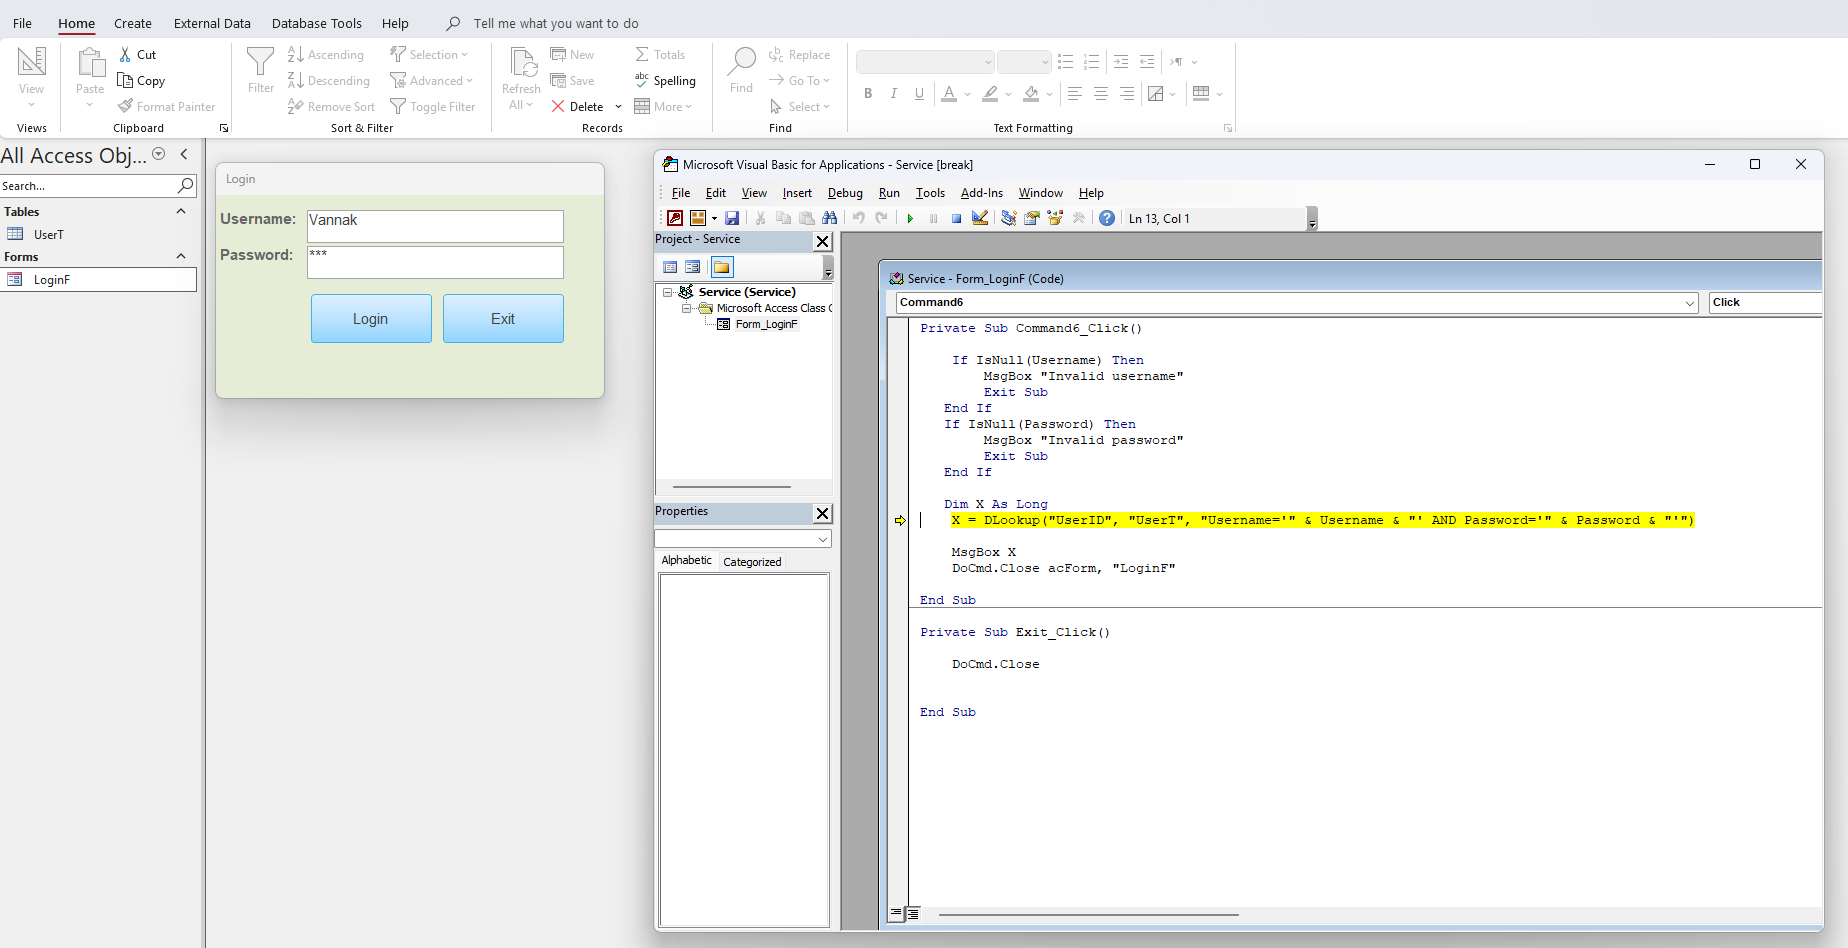The height and width of the screenshot is (948, 1848).
Task: Select Form_LoginF in the project tree
Action: pos(766,324)
